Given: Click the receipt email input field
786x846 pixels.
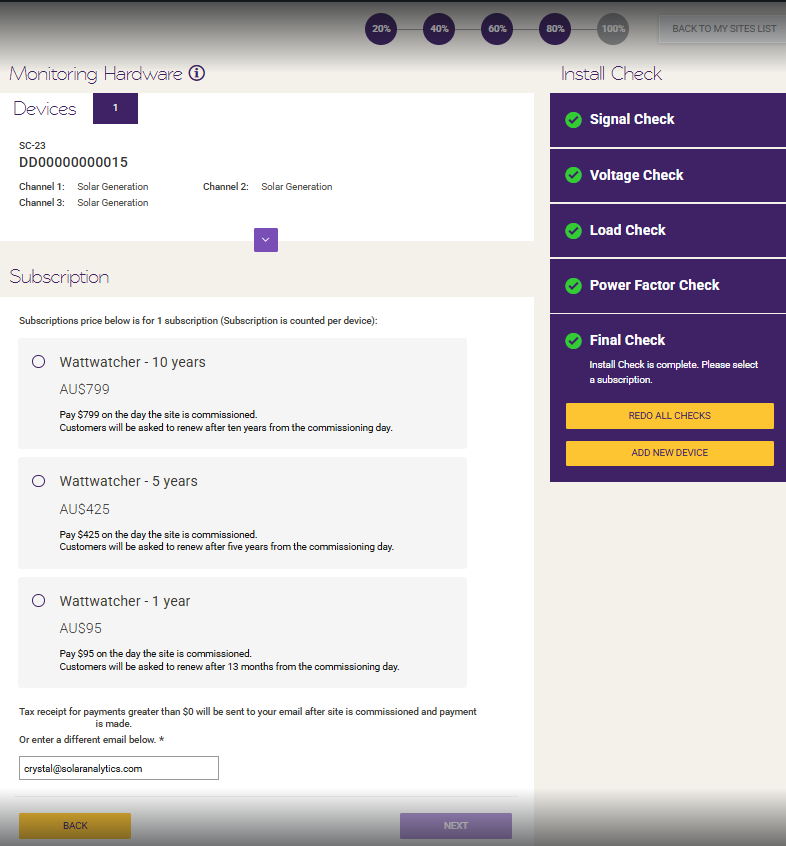Looking at the screenshot, I should click(x=119, y=768).
